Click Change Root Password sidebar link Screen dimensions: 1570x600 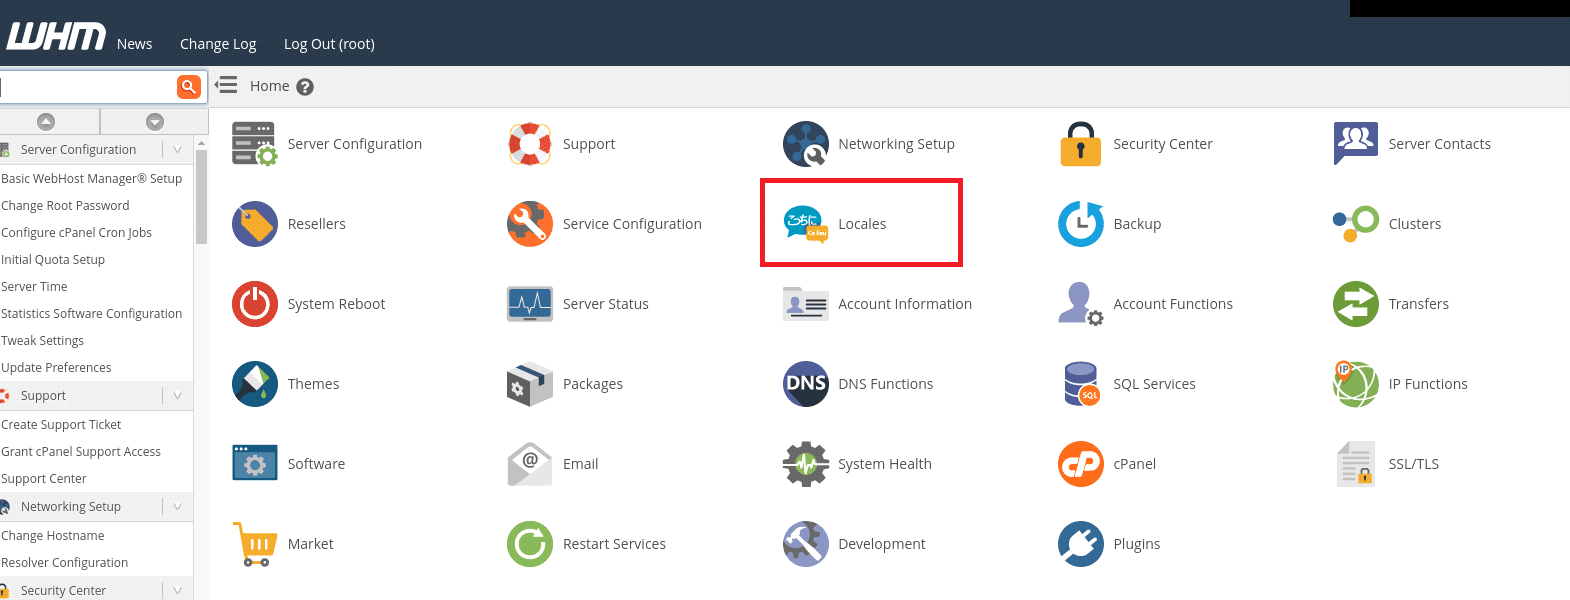click(66, 206)
